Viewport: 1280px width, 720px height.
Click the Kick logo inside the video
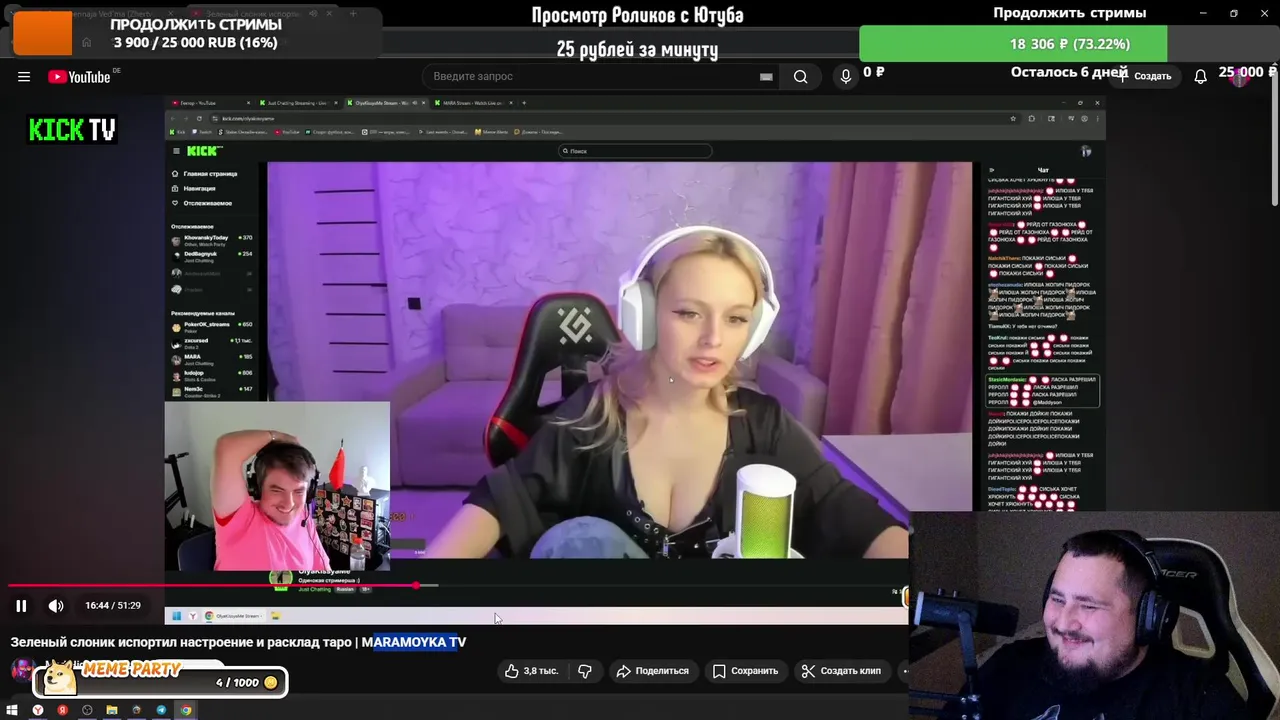203,151
